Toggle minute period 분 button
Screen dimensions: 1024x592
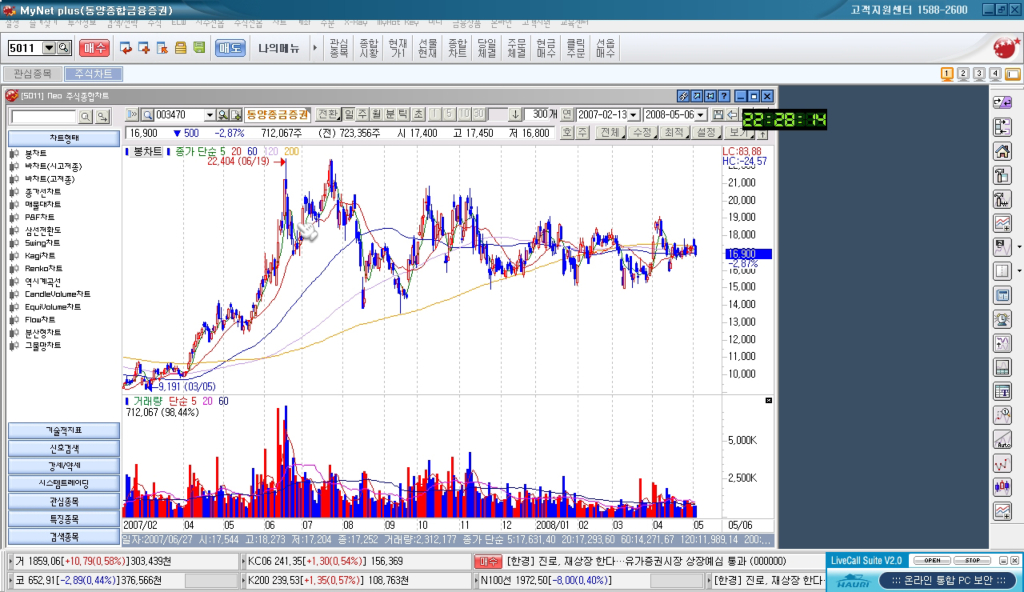390,114
